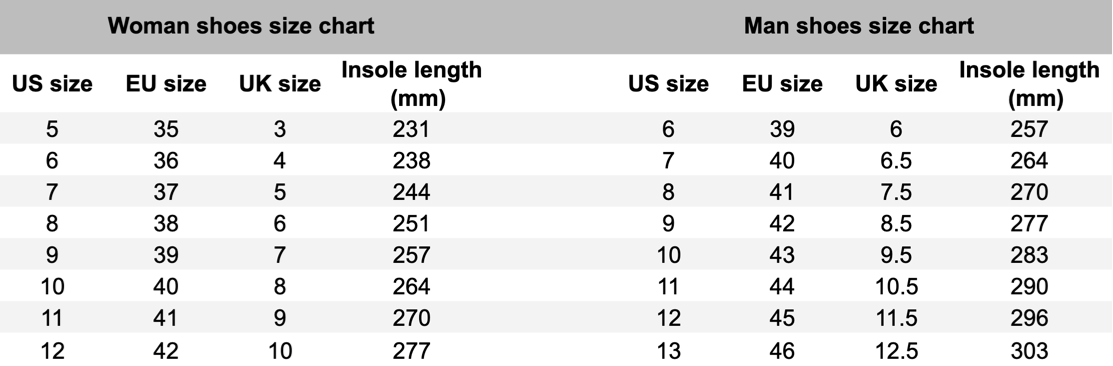The width and height of the screenshot is (1113, 366).
Task: Select woman's insole length value 231
Action: (x=411, y=129)
